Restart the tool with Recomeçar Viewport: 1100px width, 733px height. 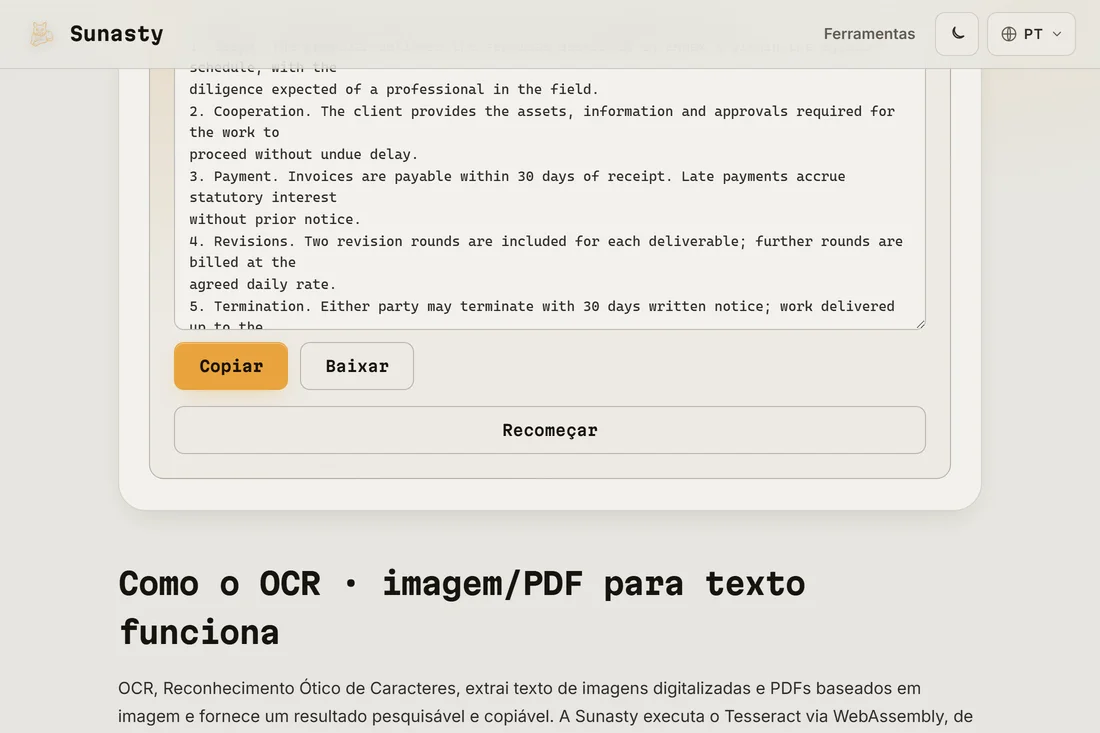coord(550,430)
